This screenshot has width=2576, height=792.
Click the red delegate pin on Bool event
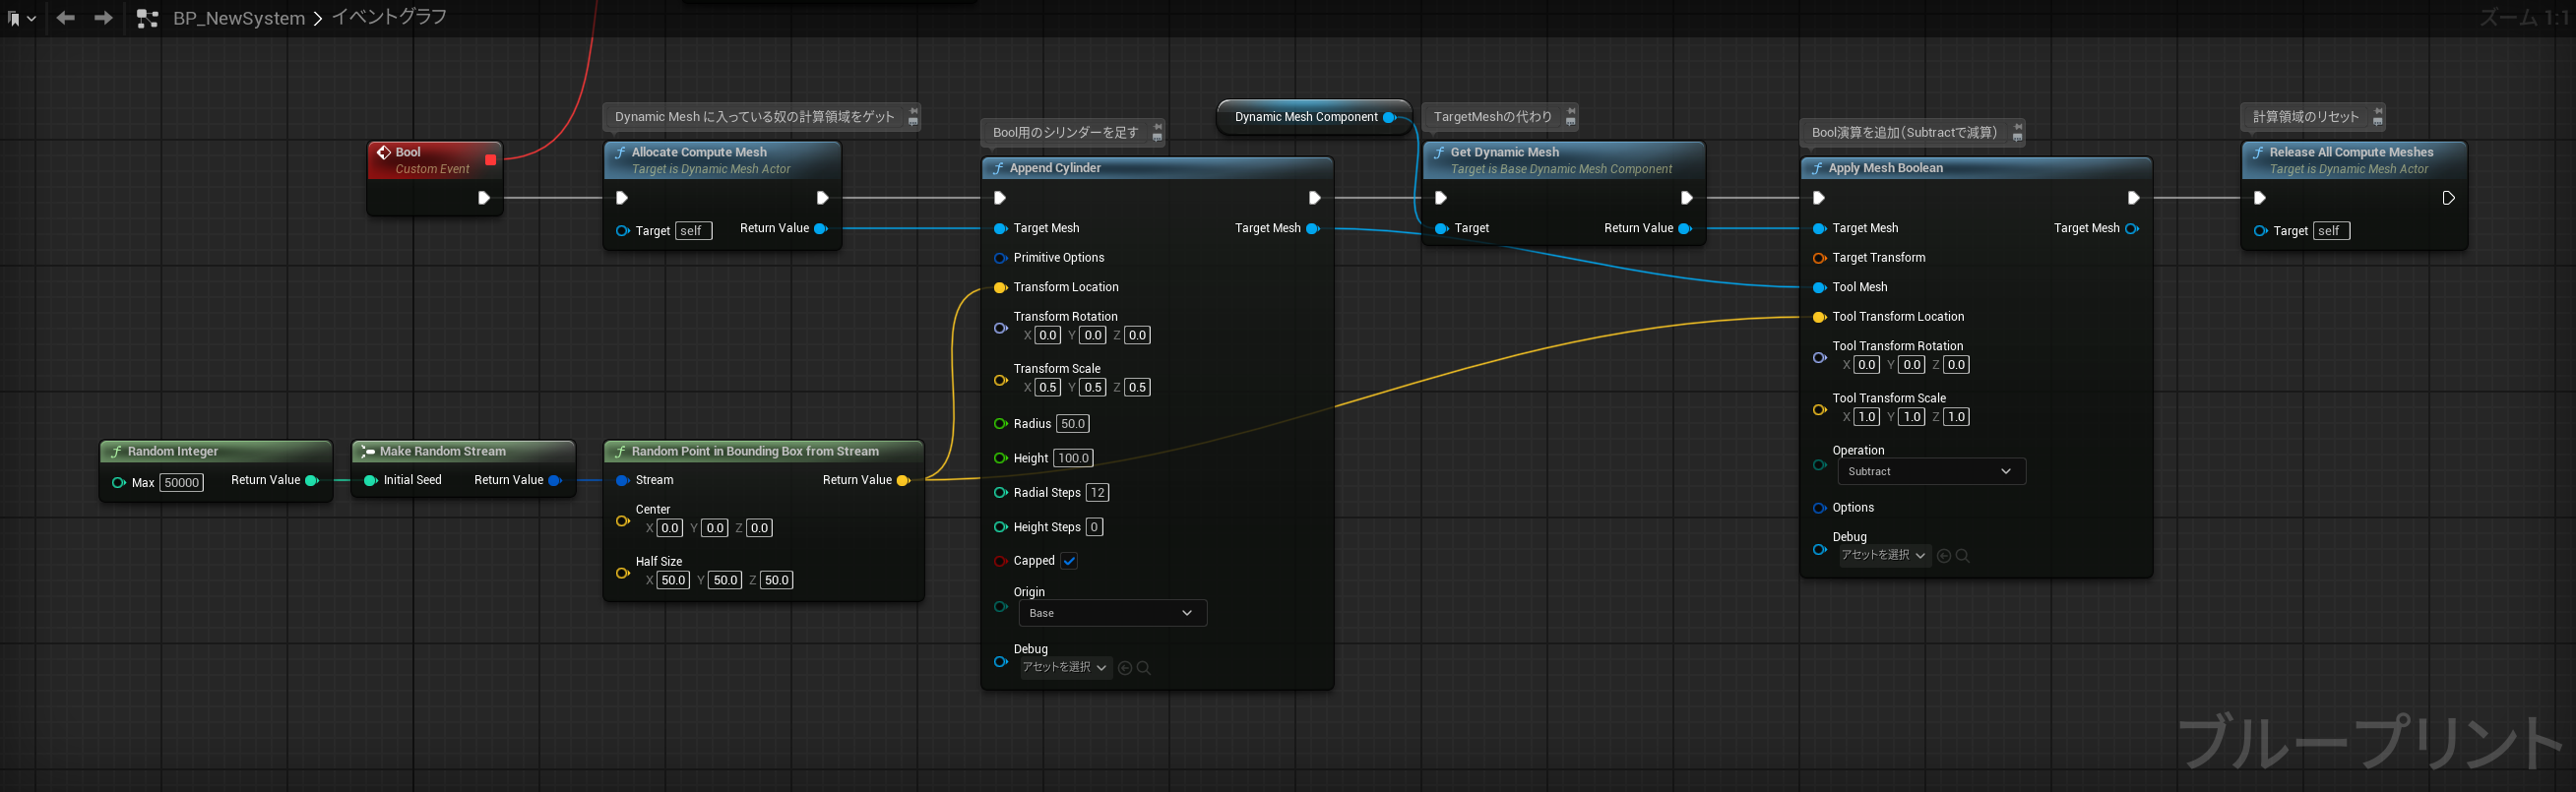click(490, 160)
